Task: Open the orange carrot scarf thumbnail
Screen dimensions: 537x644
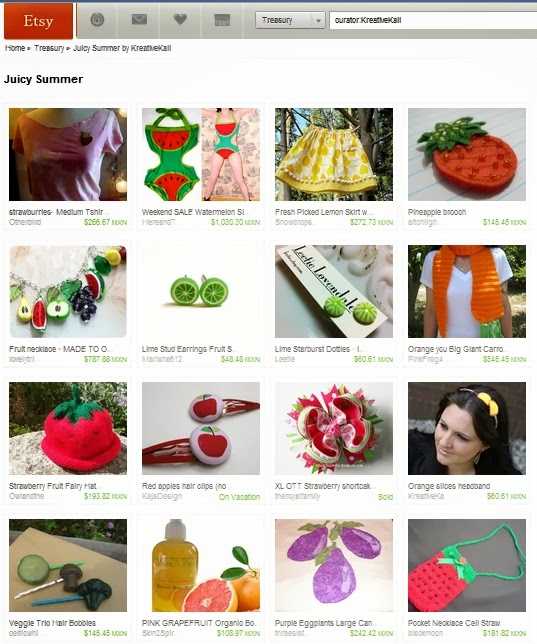Action: pyautogui.click(x=467, y=292)
